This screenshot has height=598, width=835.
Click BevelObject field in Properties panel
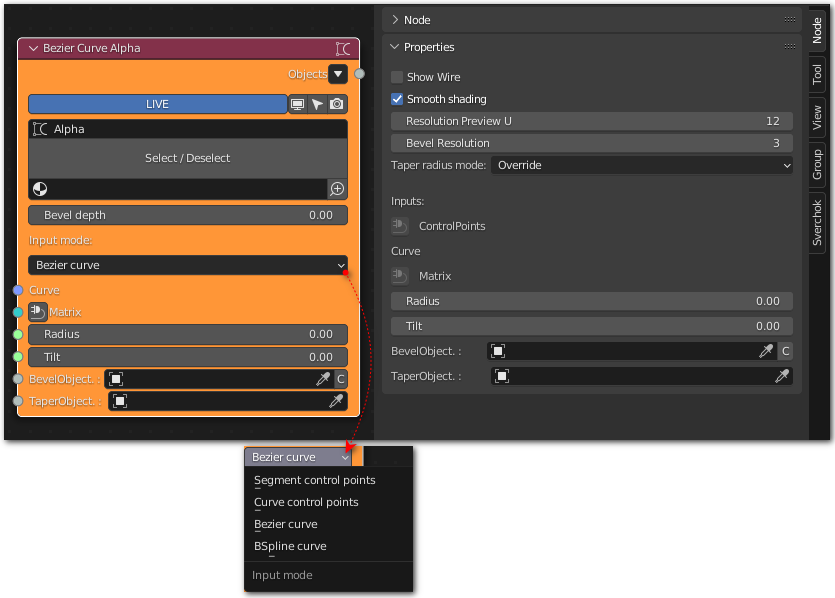pos(633,351)
